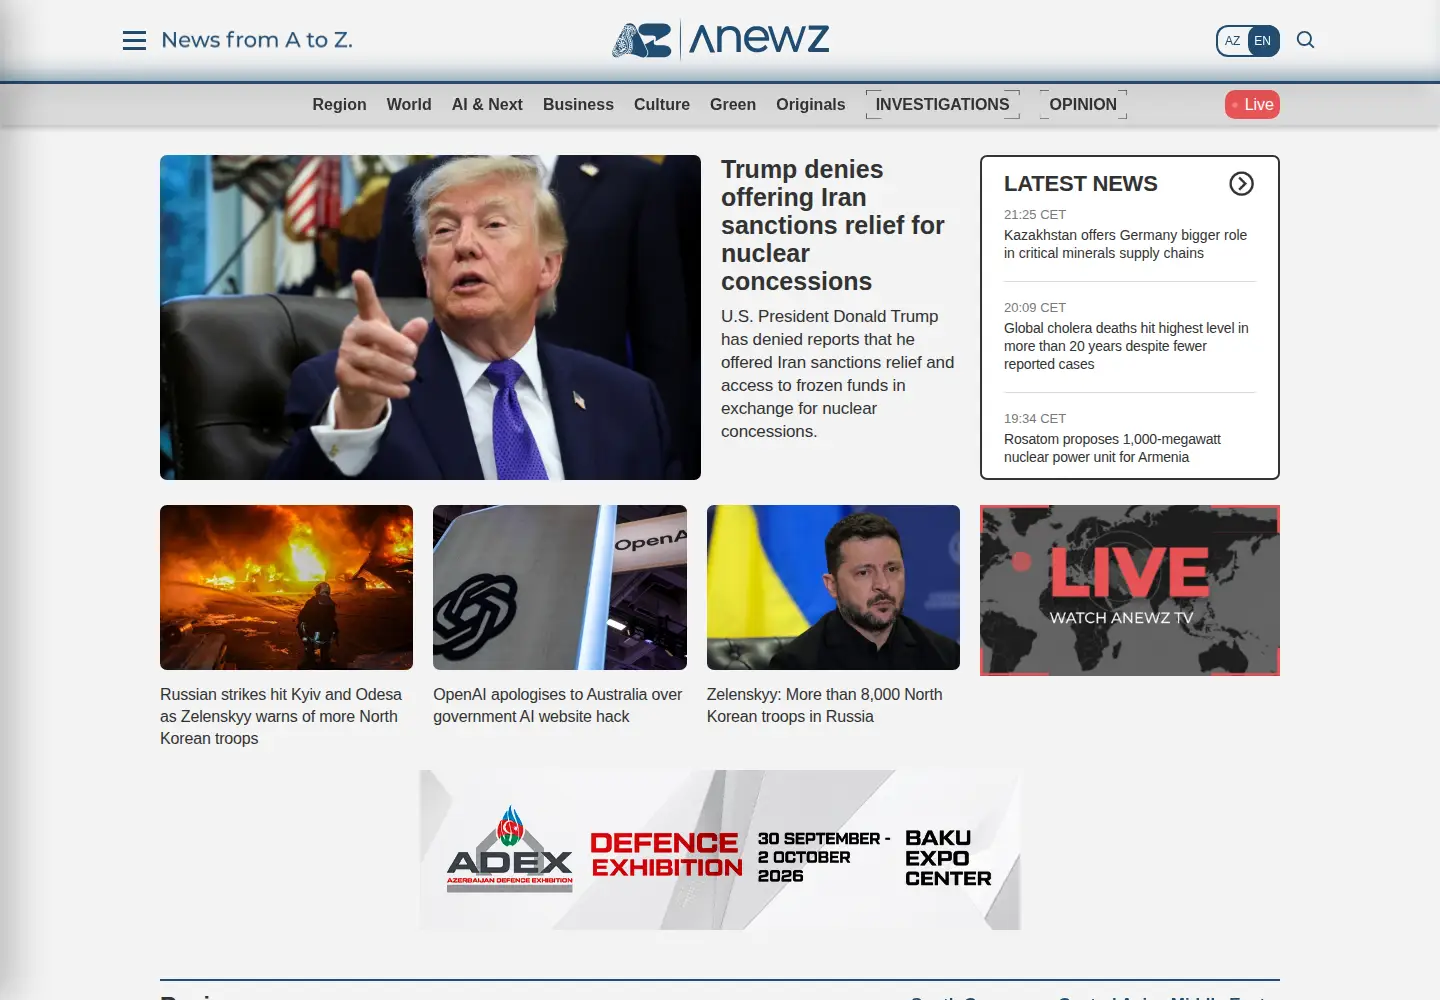Open the Culture section
This screenshot has height=1000, width=1440.
[x=662, y=104]
